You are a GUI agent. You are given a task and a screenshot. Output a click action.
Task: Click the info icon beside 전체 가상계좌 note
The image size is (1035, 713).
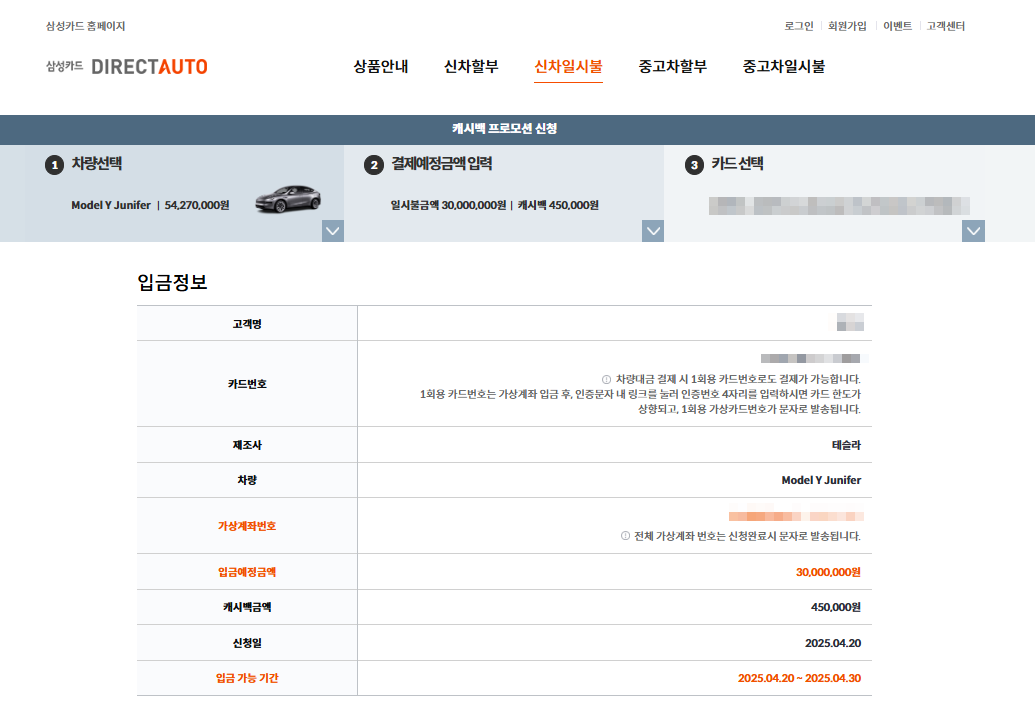625,536
